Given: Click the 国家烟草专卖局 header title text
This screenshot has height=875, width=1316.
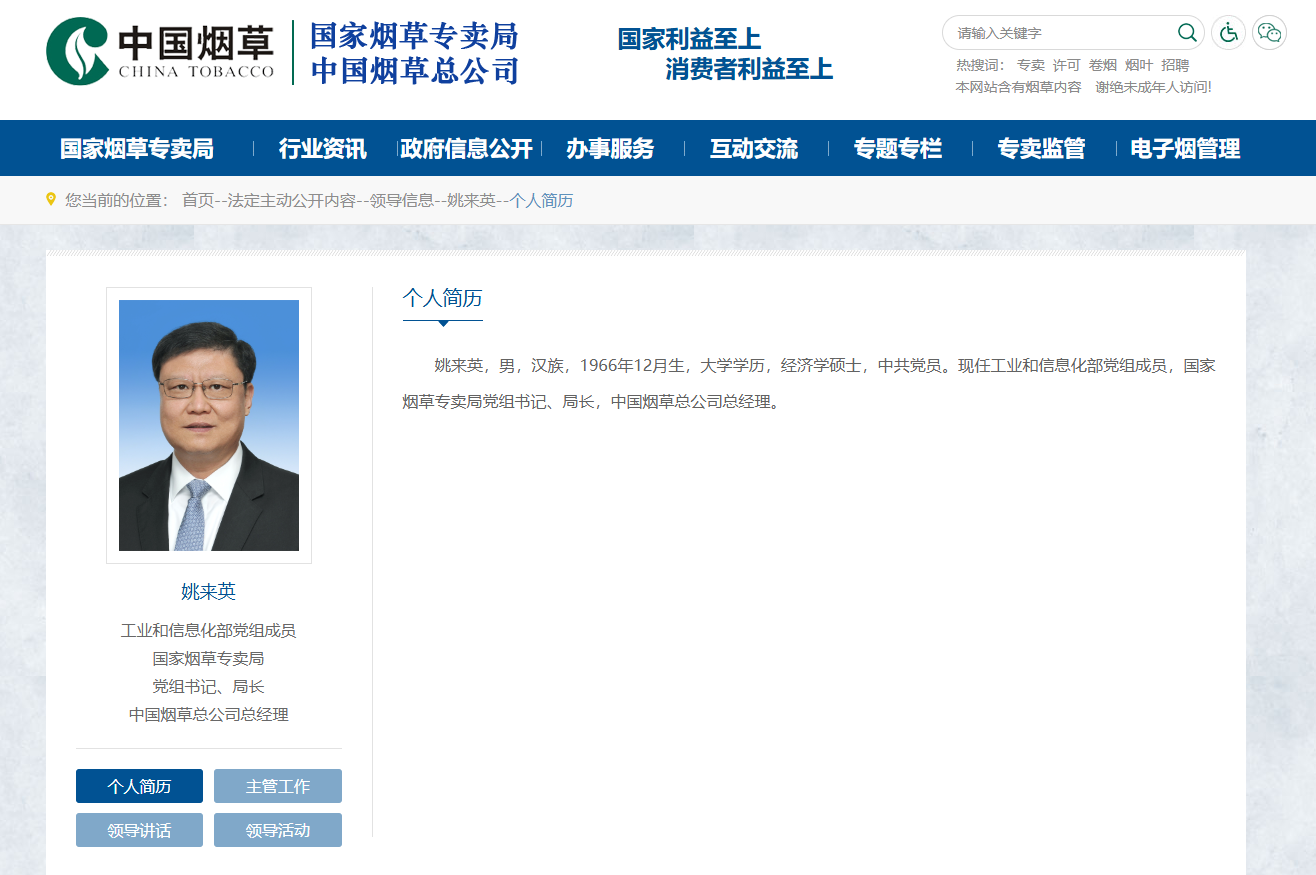Looking at the screenshot, I should pos(414,36).
